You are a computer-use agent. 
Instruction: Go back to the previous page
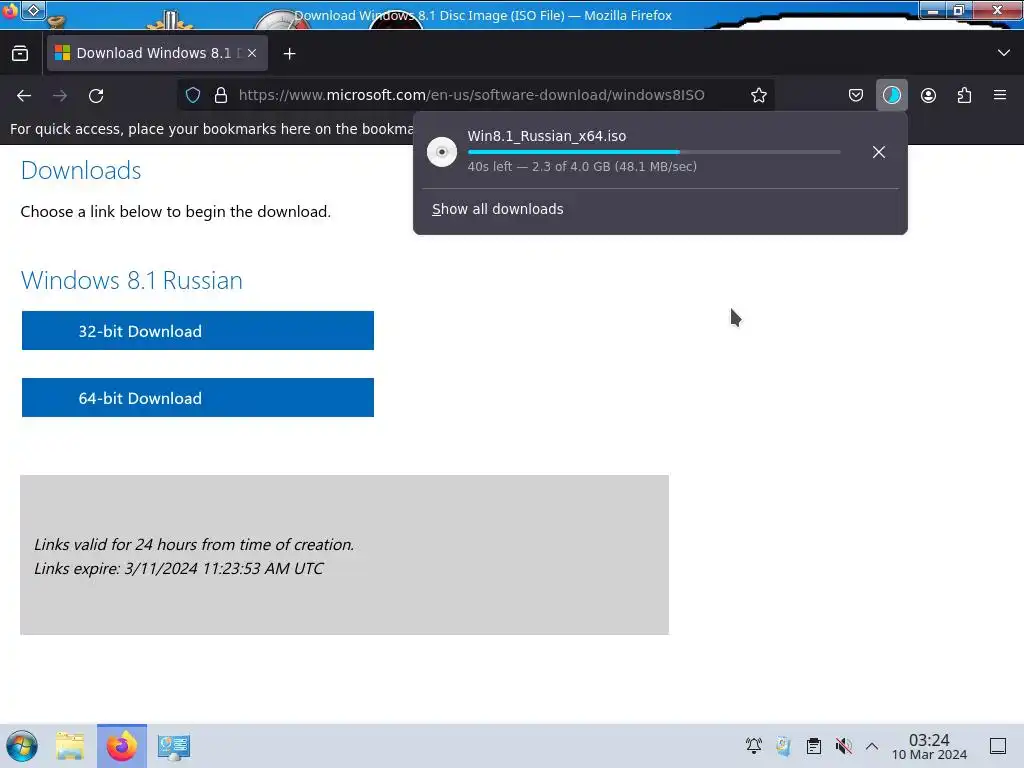point(24,95)
